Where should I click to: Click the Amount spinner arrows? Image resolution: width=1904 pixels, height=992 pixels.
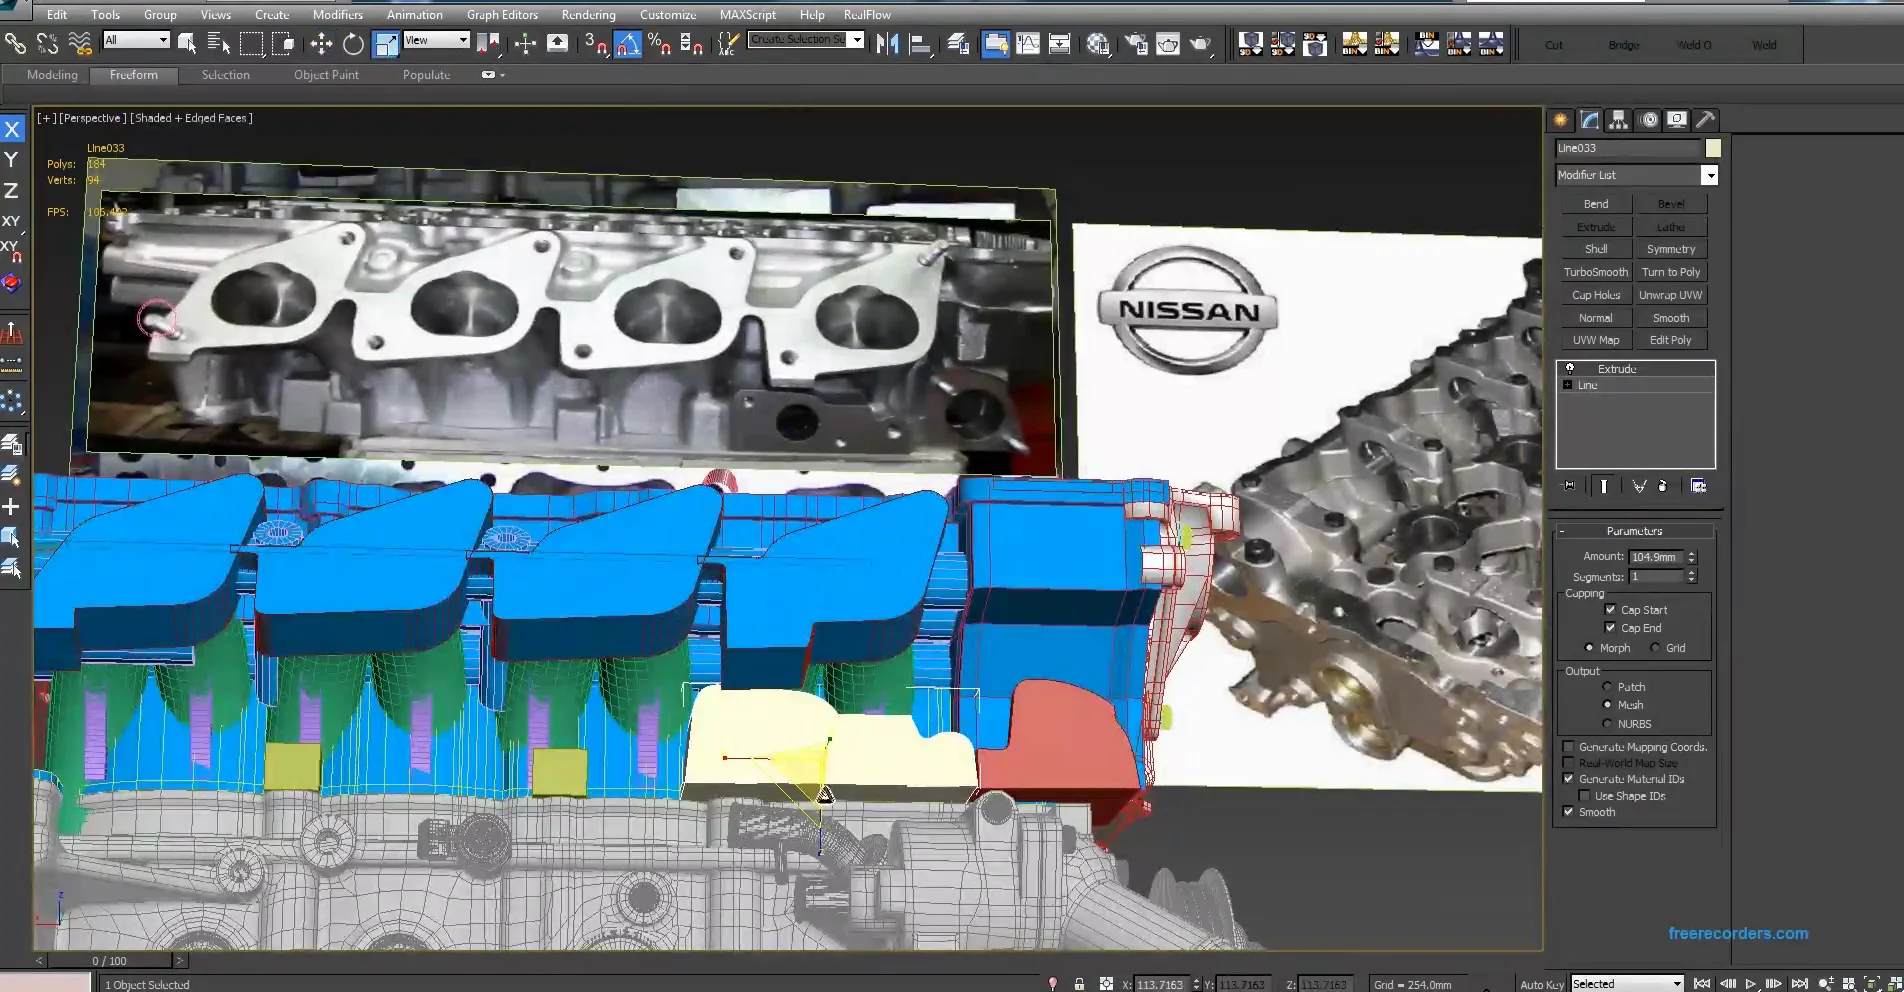coord(1692,557)
